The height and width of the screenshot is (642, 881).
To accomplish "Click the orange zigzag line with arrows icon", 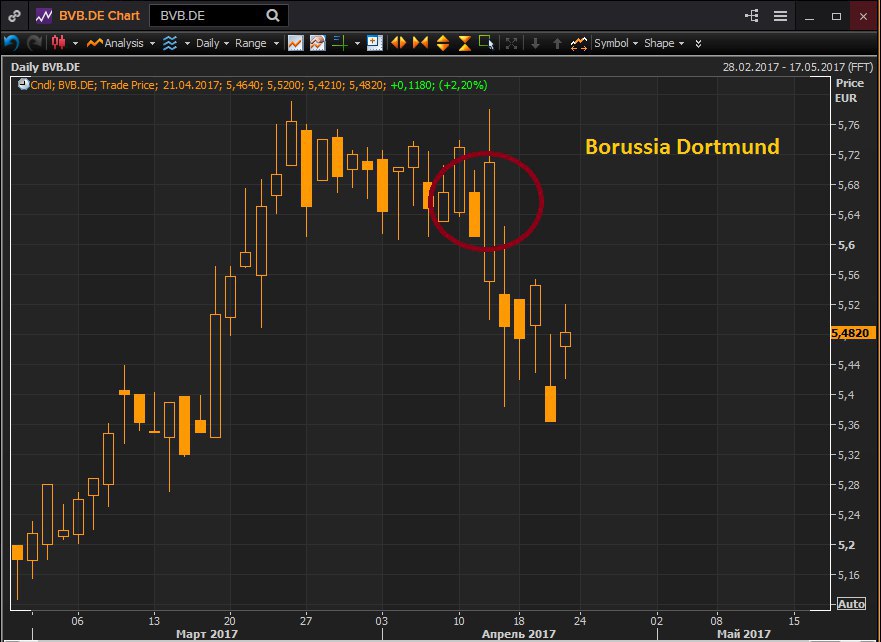I will coord(579,43).
